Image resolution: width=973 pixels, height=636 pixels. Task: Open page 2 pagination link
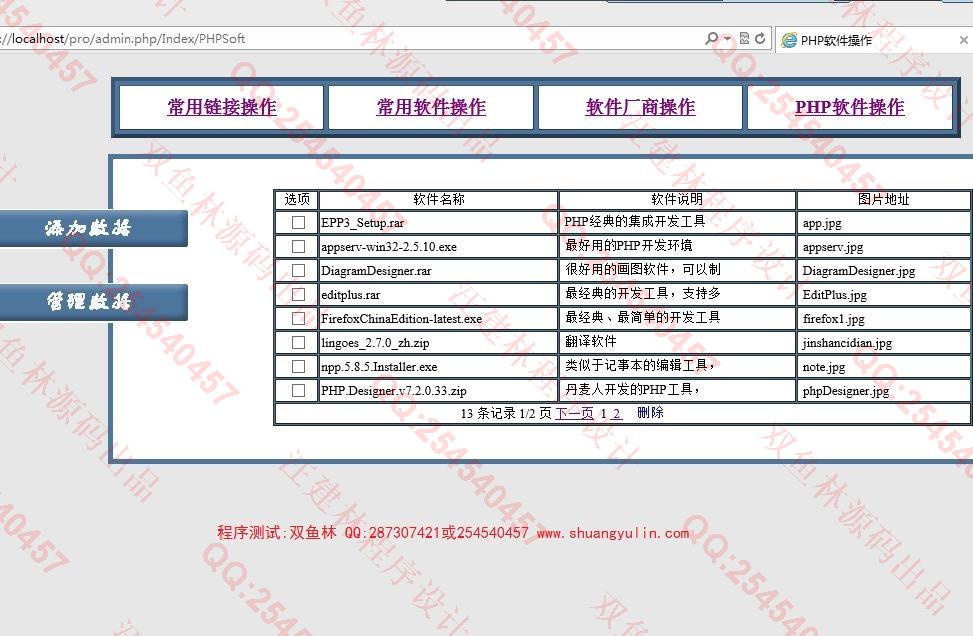616,413
